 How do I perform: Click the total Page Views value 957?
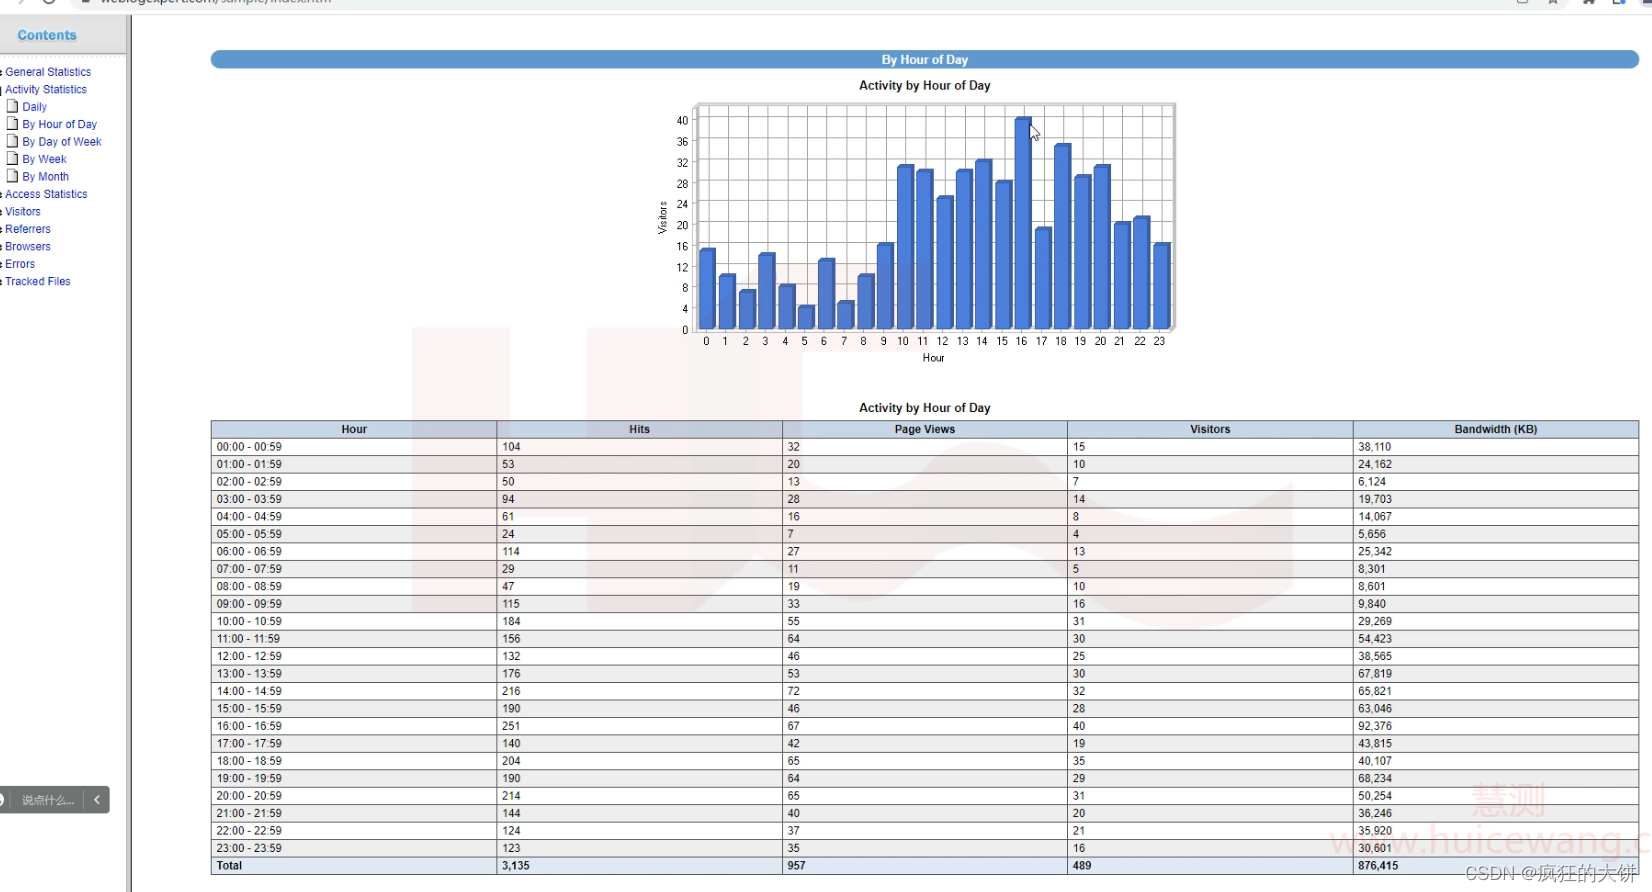pyautogui.click(x=796, y=866)
